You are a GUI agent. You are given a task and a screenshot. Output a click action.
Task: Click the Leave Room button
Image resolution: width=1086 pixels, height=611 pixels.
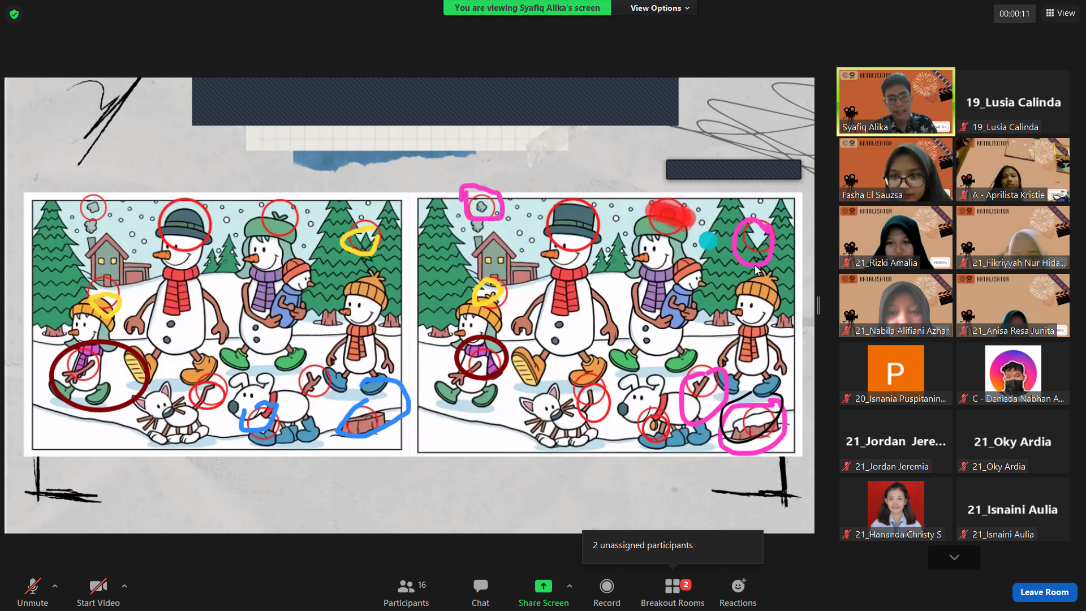tap(1044, 592)
